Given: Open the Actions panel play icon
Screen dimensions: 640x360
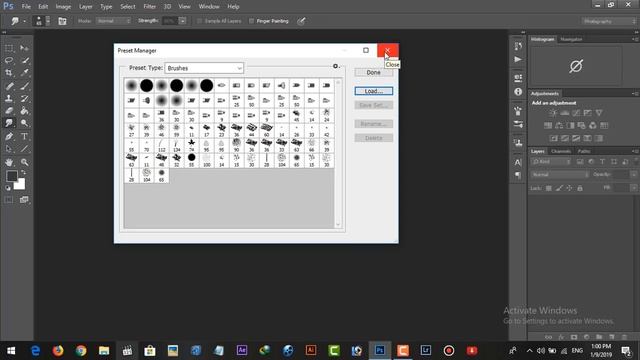Looking at the screenshot, I should [518, 59].
